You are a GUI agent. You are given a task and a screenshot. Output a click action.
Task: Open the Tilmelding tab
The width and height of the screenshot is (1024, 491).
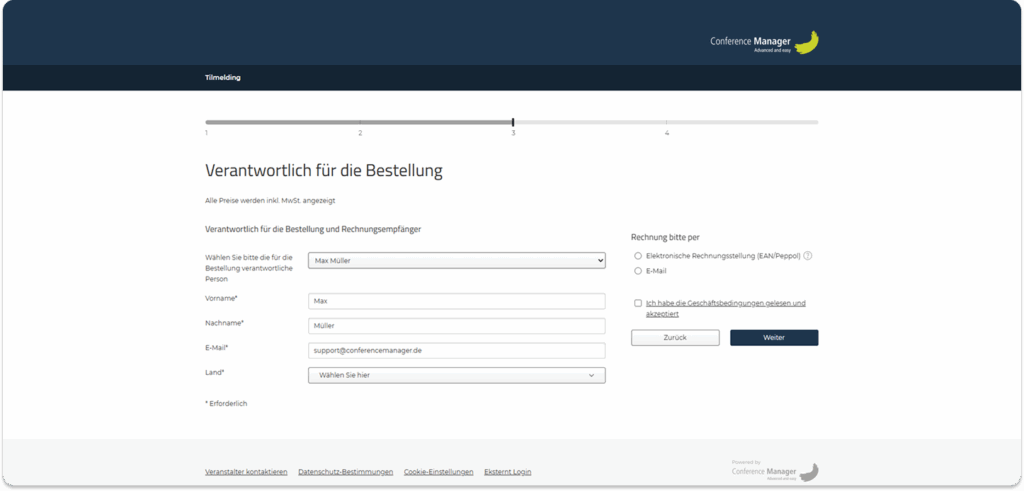pyautogui.click(x=223, y=78)
